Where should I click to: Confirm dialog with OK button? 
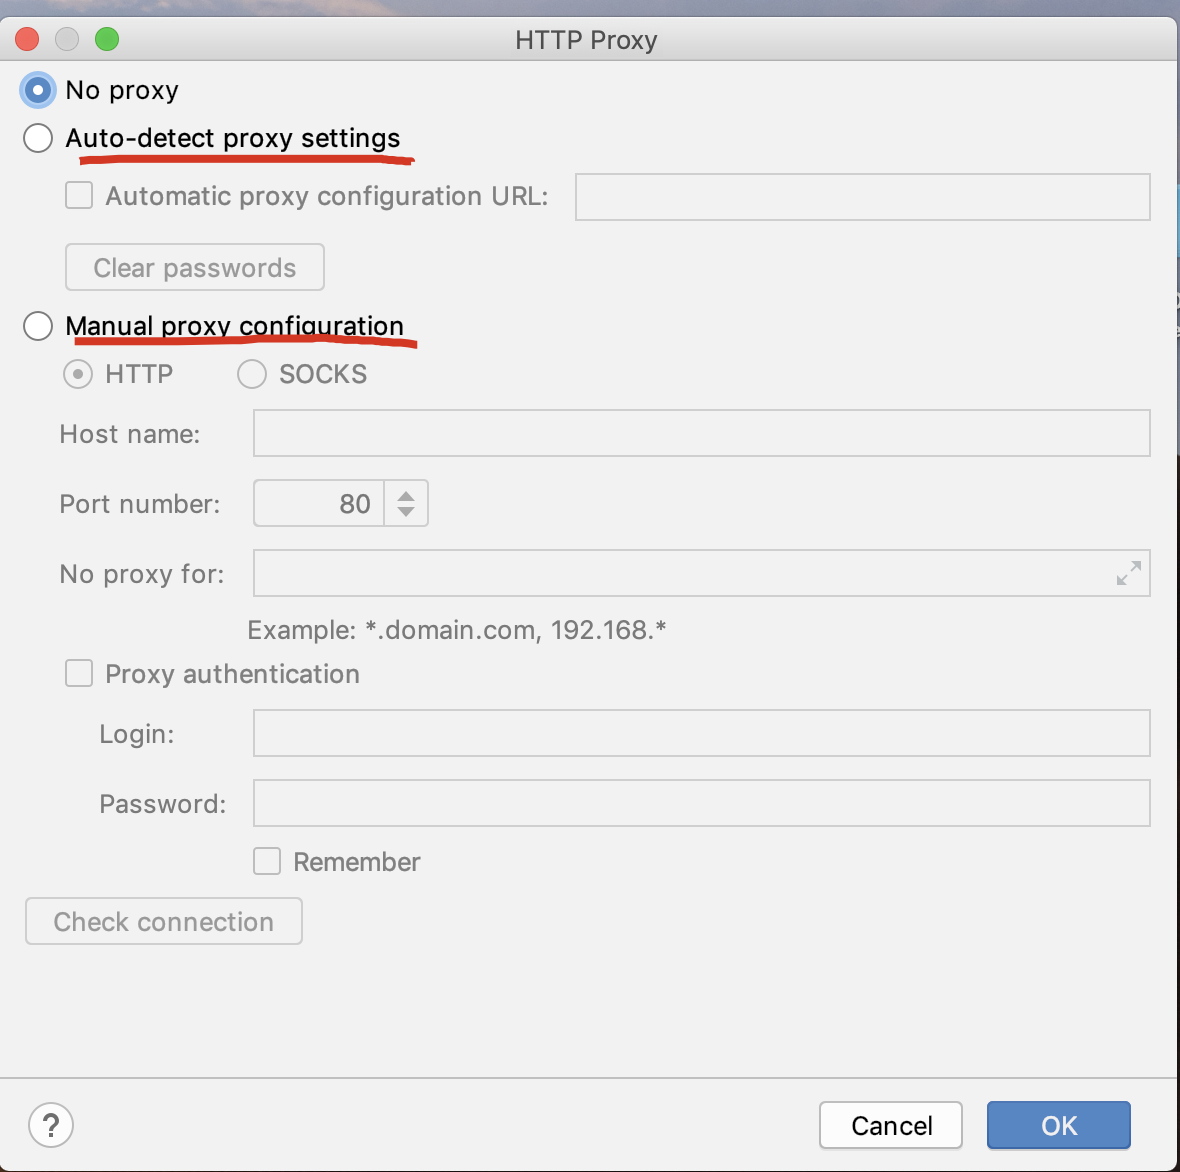pyautogui.click(x=1059, y=1125)
